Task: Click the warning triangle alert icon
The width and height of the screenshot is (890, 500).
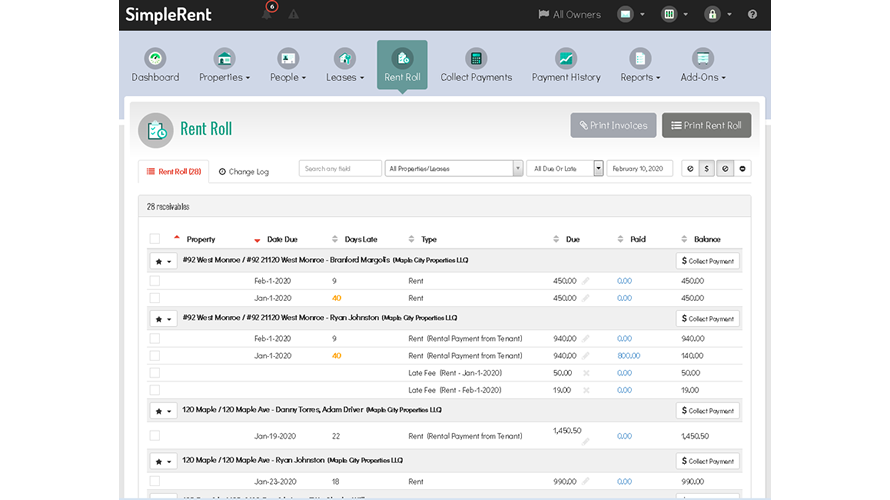Action: [x=293, y=14]
